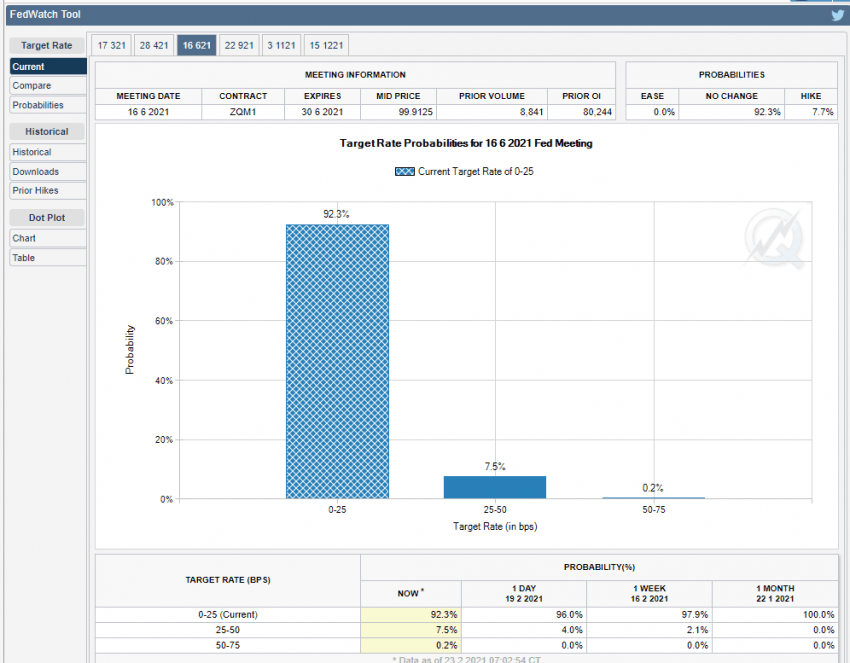Select the 16 621 meeting tab
Image resolution: width=850 pixels, height=663 pixels.
(196, 46)
